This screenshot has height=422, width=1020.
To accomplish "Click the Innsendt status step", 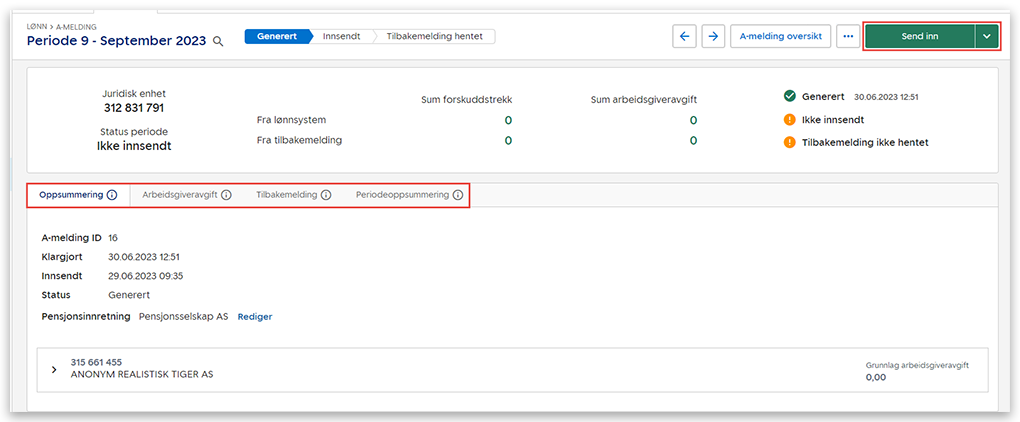I will coord(343,36).
